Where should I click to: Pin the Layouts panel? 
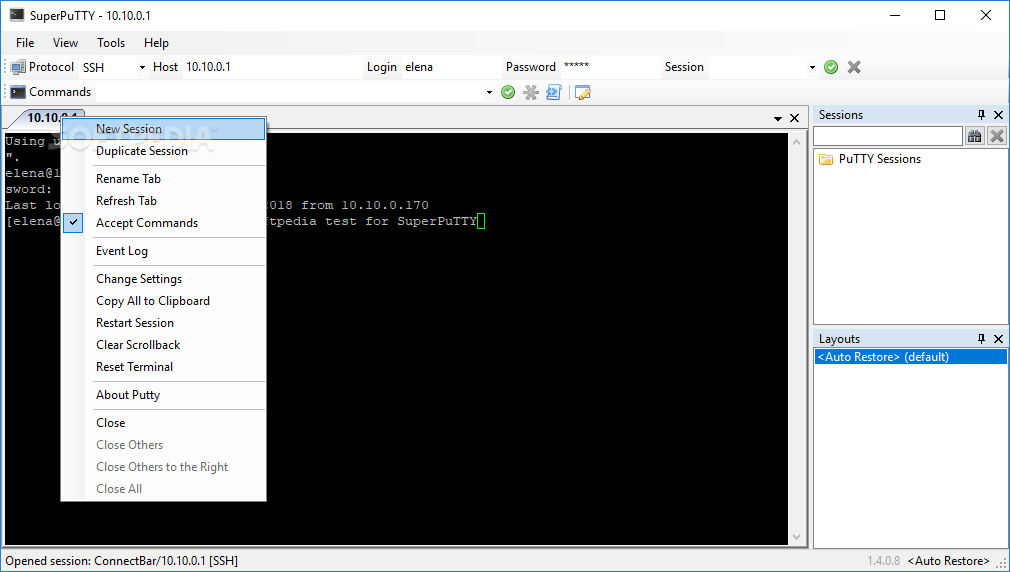(x=981, y=339)
